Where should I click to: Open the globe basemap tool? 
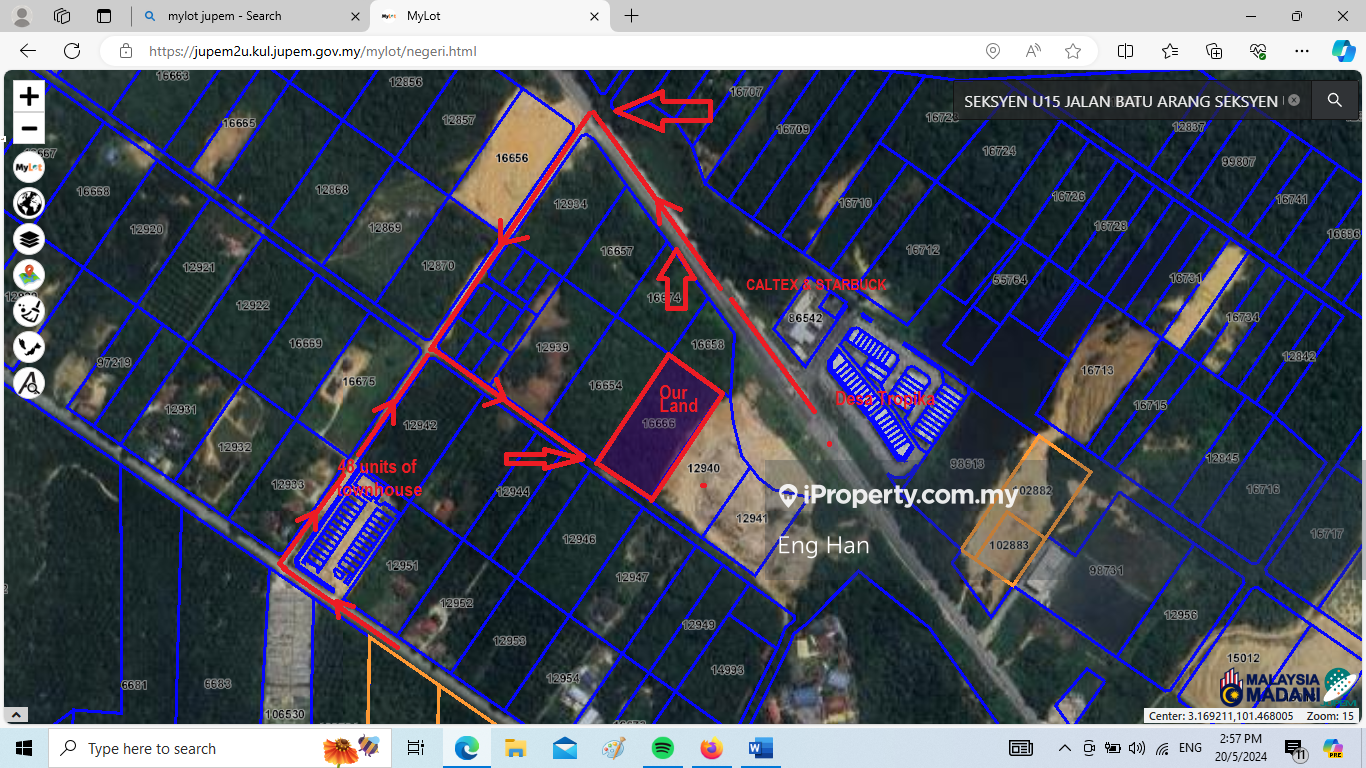[29, 203]
